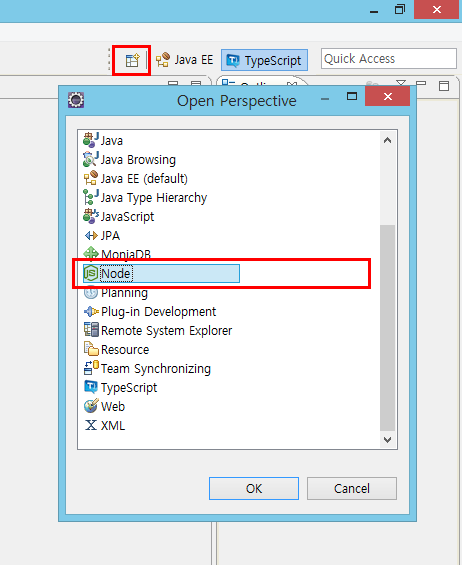This screenshot has width=462, height=565.
Task: Switch to the Java EE perspective button
Action: tap(185, 60)
